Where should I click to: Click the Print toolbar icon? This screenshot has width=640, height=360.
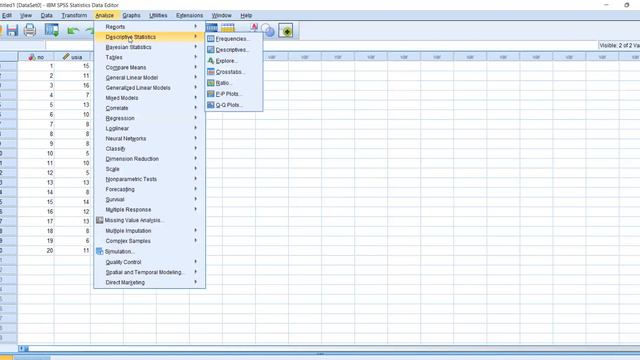pos(30,30)
